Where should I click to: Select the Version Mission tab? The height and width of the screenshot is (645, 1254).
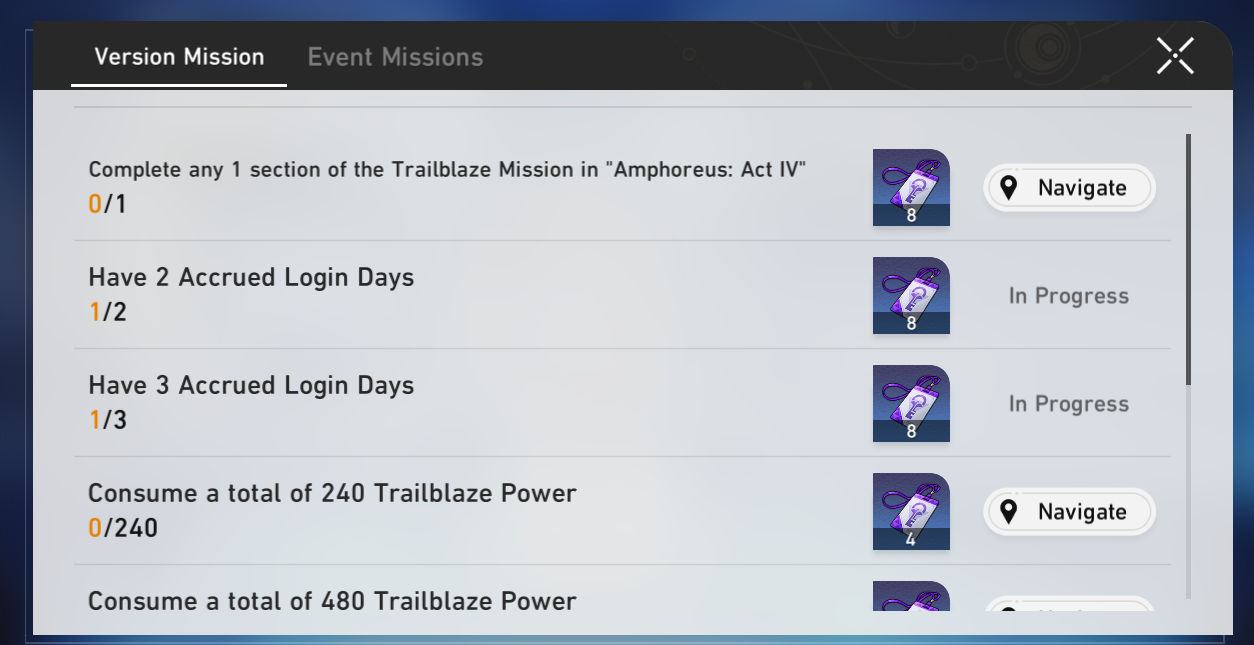179,57
